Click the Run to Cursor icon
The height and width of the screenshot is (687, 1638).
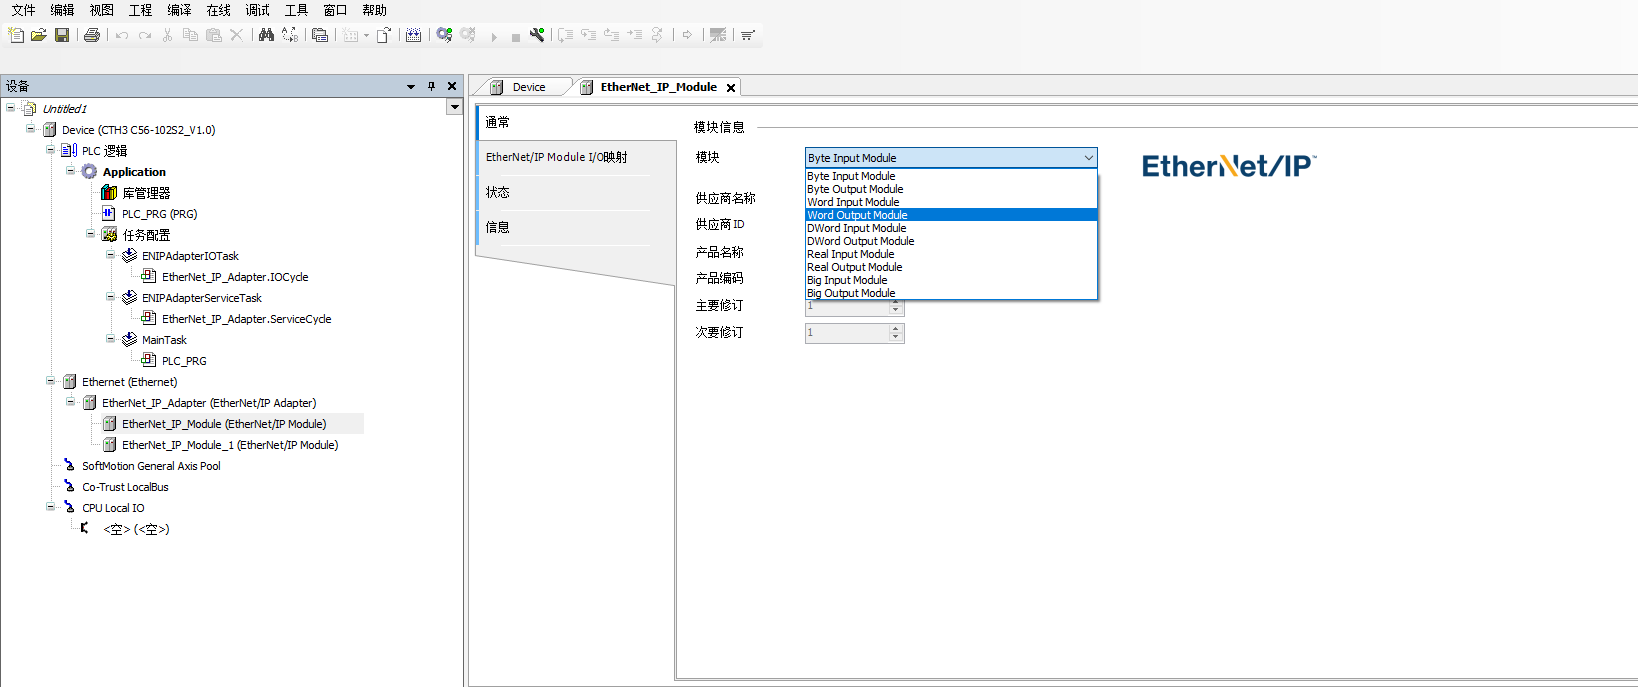[x=635, y=35]
